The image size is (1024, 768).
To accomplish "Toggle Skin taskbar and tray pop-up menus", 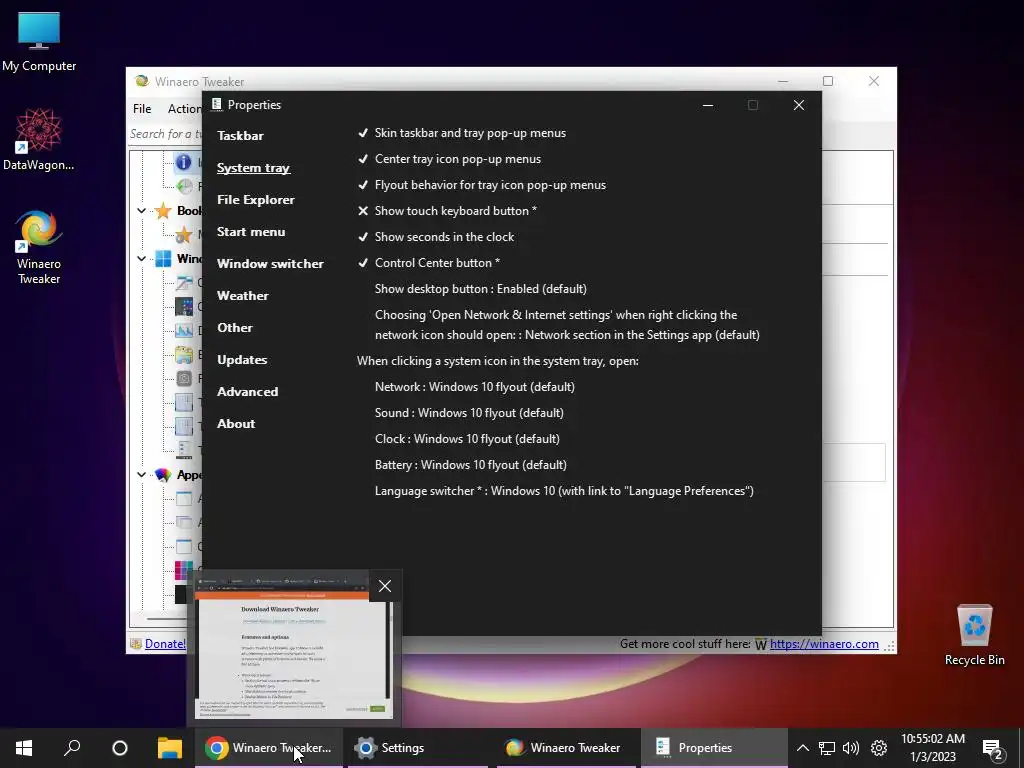I will [462, 133].
